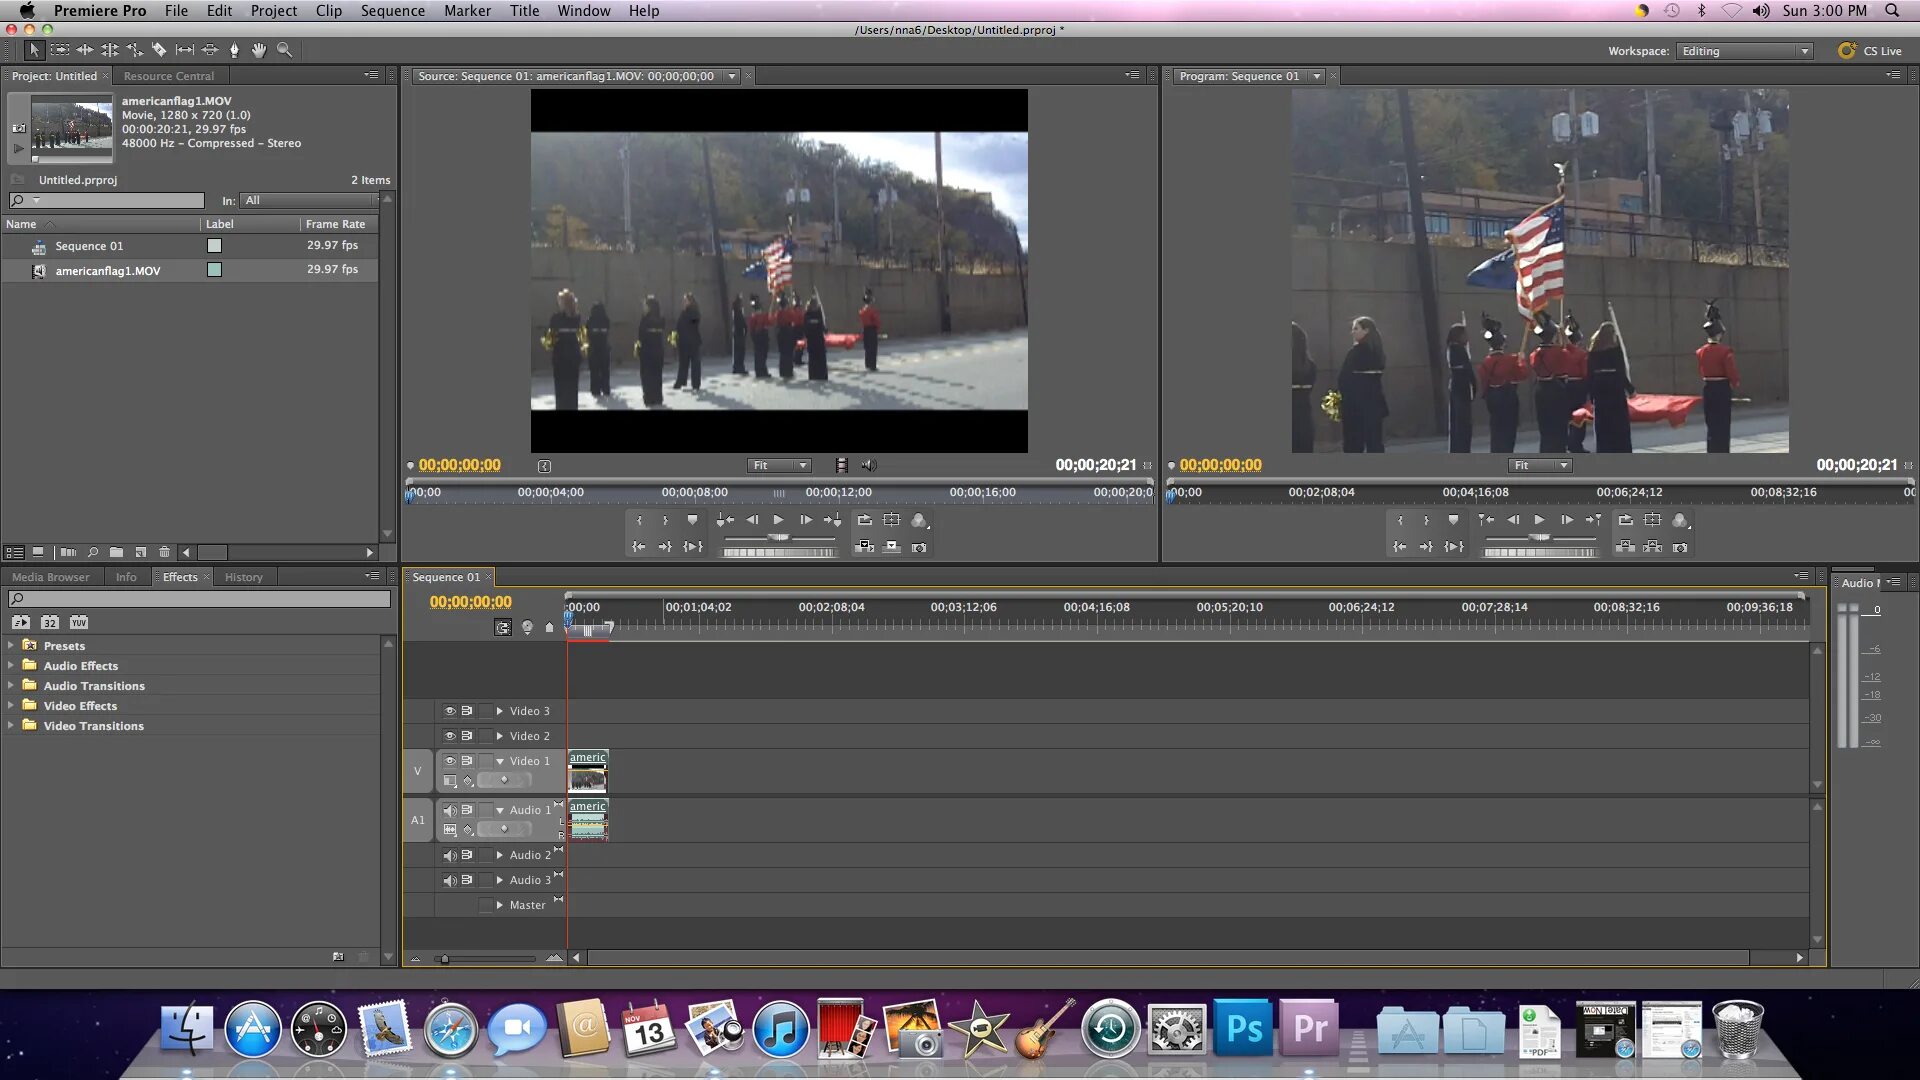Set Out point in Source monitor
This screenshot has width=1920, height=1080.
[x=665, y=520]
